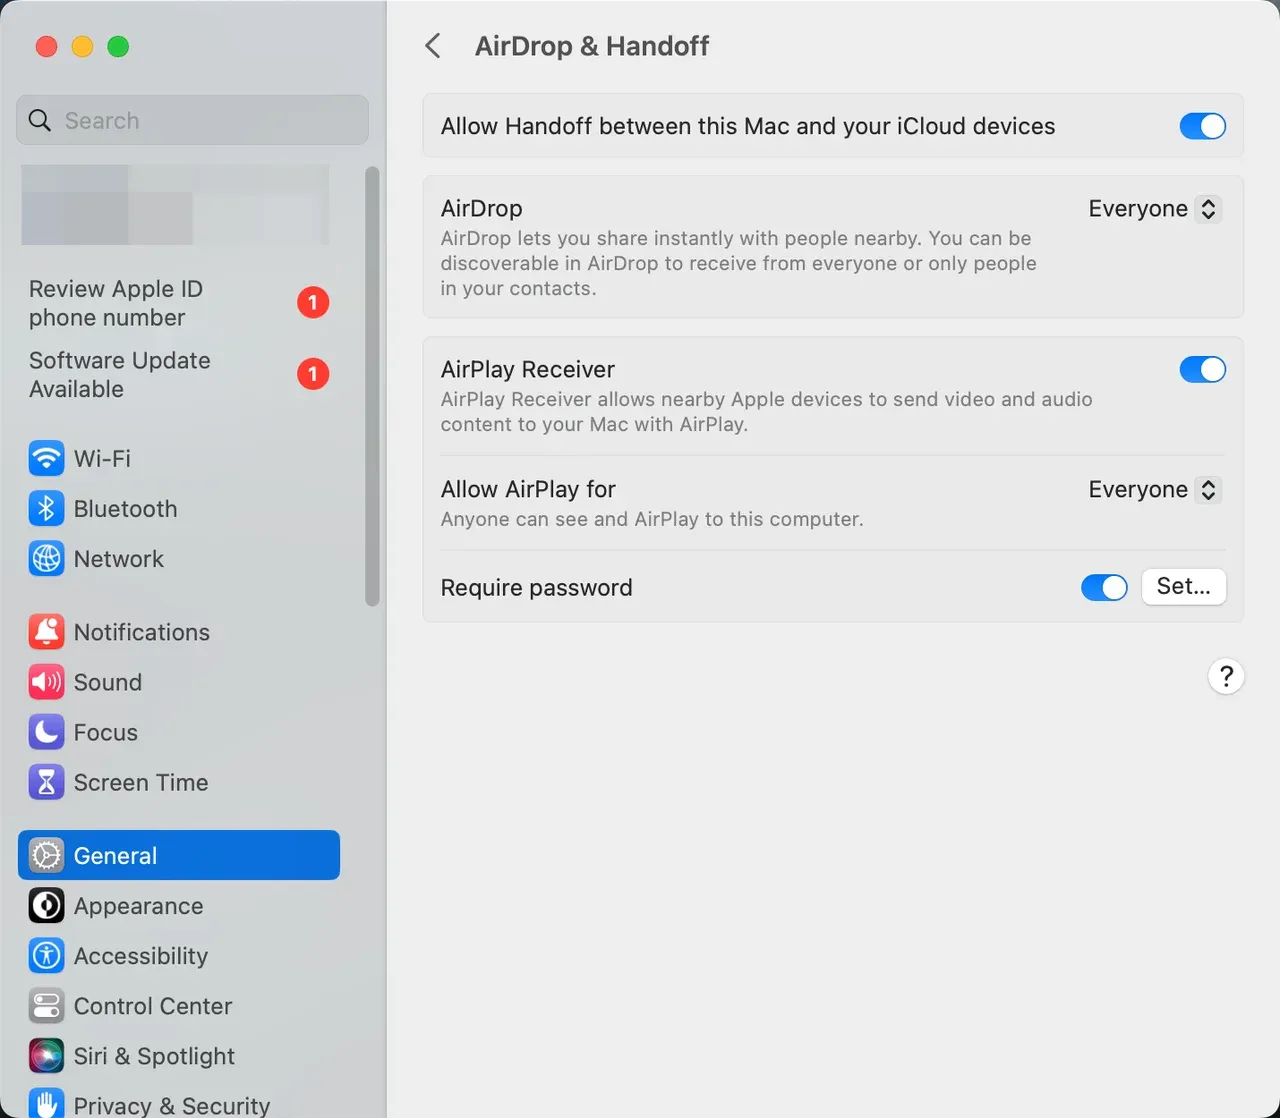
Task: Open help with the question mark button
Action: (1226, 676)
